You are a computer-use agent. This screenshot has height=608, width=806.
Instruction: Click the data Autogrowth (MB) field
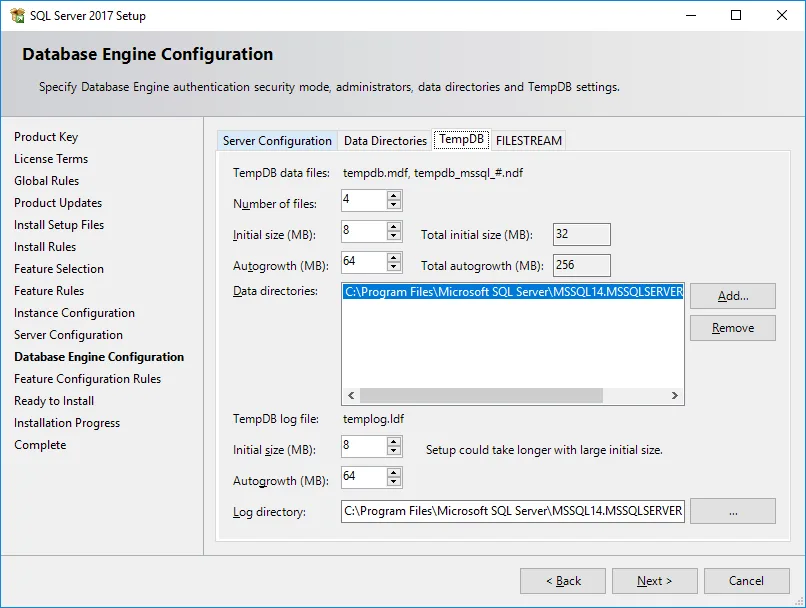pos(364,262)
